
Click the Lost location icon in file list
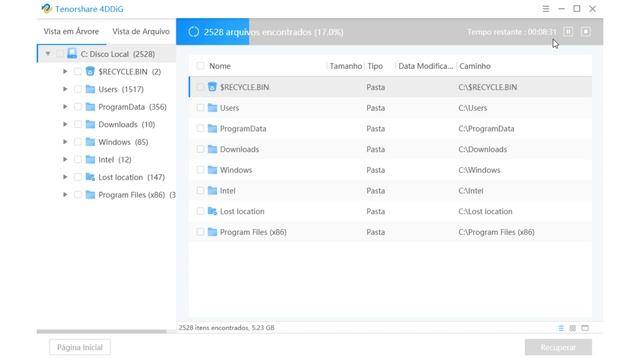(212, 211)
